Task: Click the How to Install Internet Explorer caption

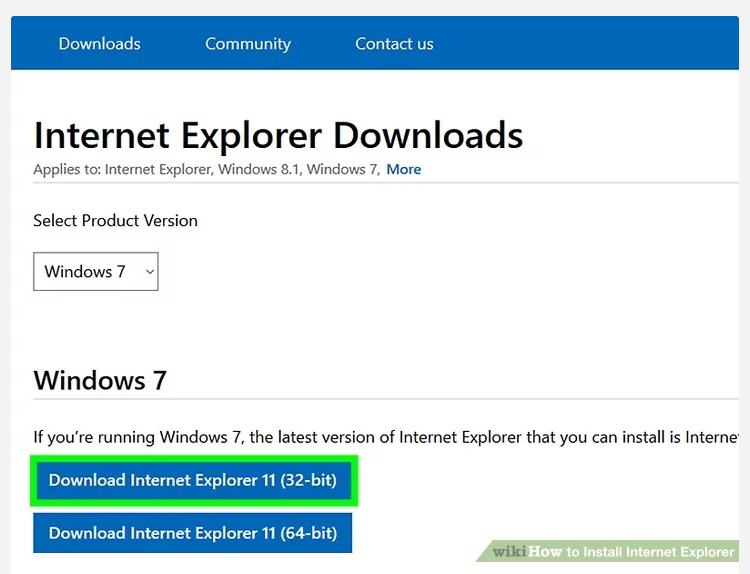Action: [632, 552]
